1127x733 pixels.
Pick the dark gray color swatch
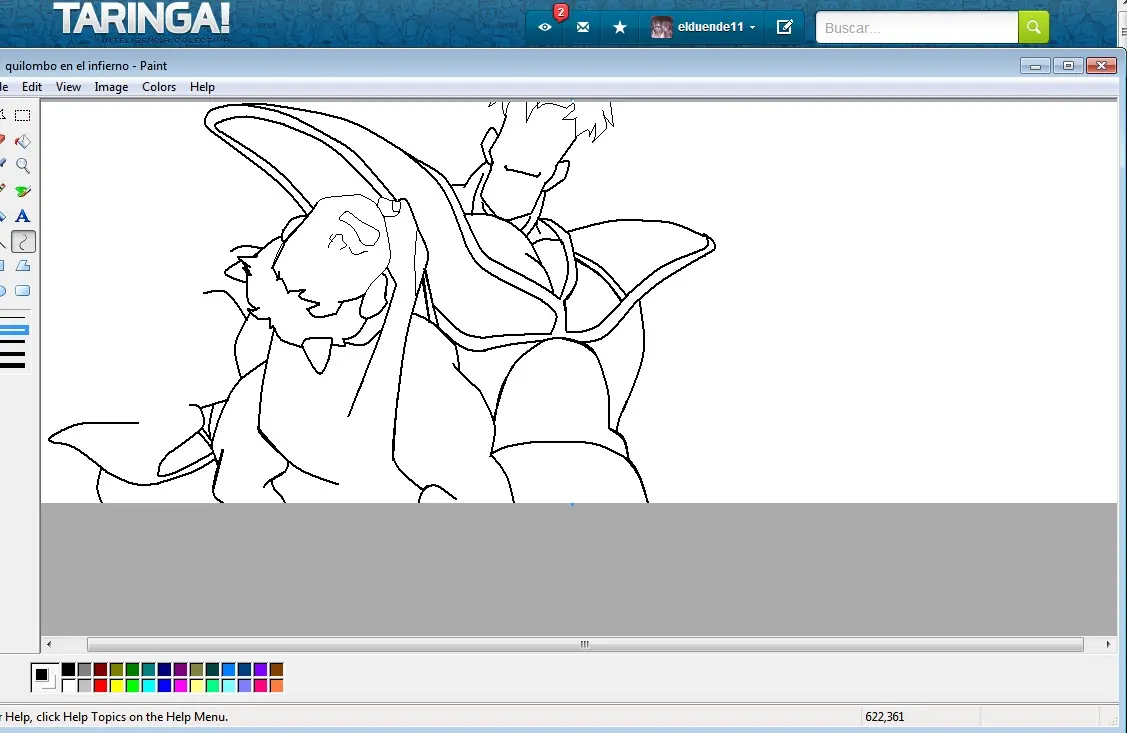coord(84,670)
